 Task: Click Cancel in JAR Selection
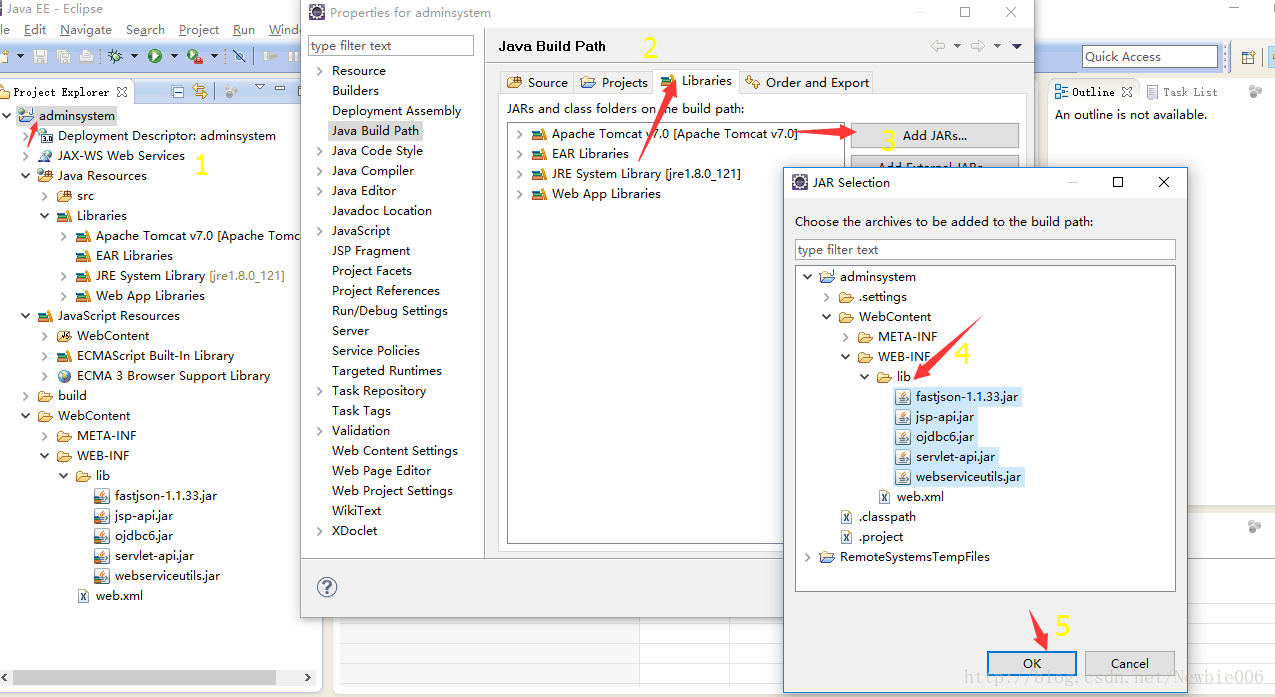(1129, 663)
